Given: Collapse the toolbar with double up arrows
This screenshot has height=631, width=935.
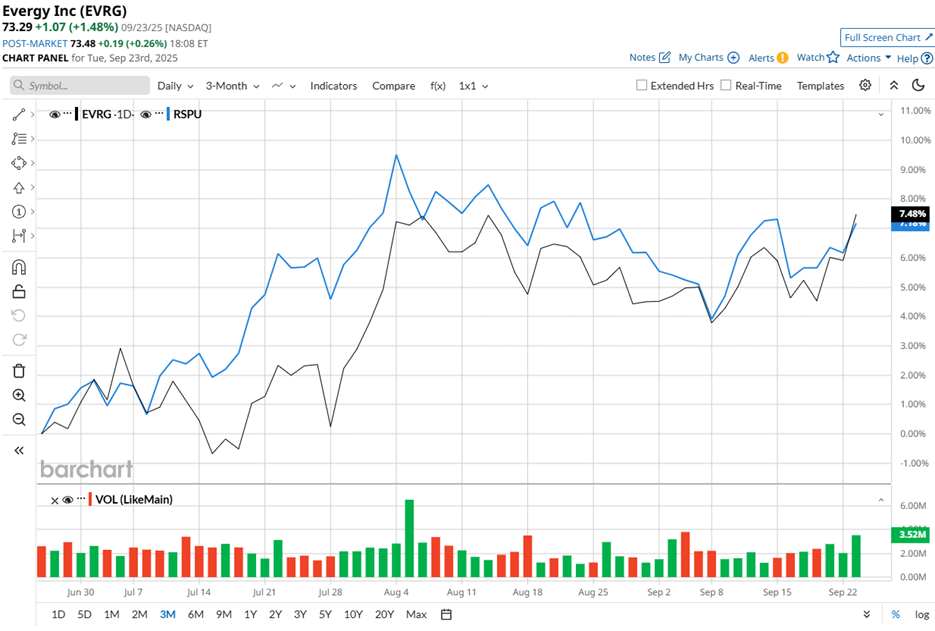Looking at the screenshot, I should tap(894, 85).
